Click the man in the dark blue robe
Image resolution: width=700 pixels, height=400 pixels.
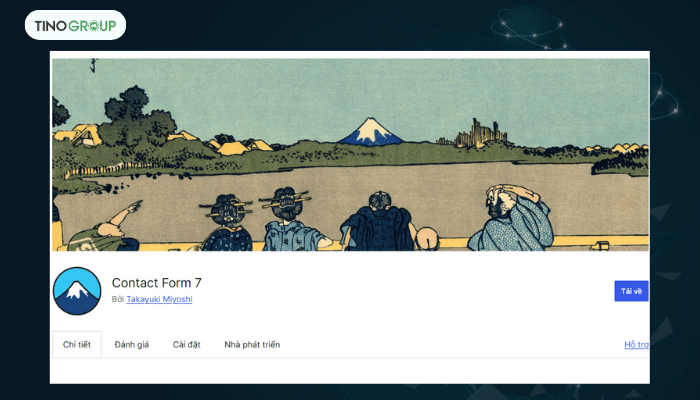pyautogui.click(x=379, y=221)
